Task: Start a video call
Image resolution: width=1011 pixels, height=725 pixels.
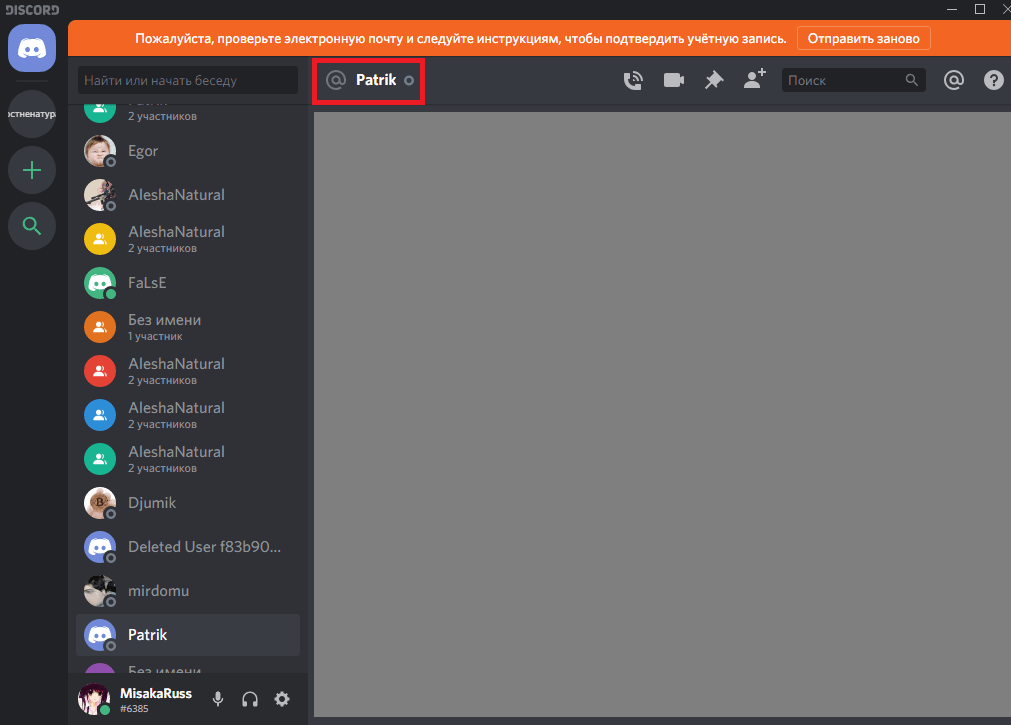Action: coord(673,81)
